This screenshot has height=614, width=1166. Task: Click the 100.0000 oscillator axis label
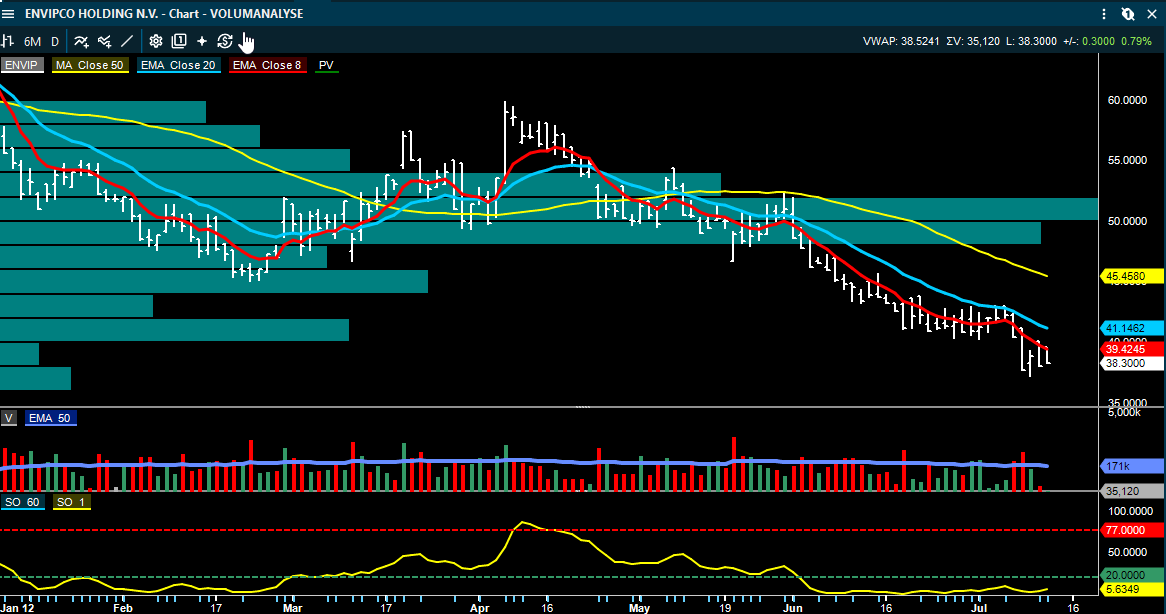point(1130,511)
